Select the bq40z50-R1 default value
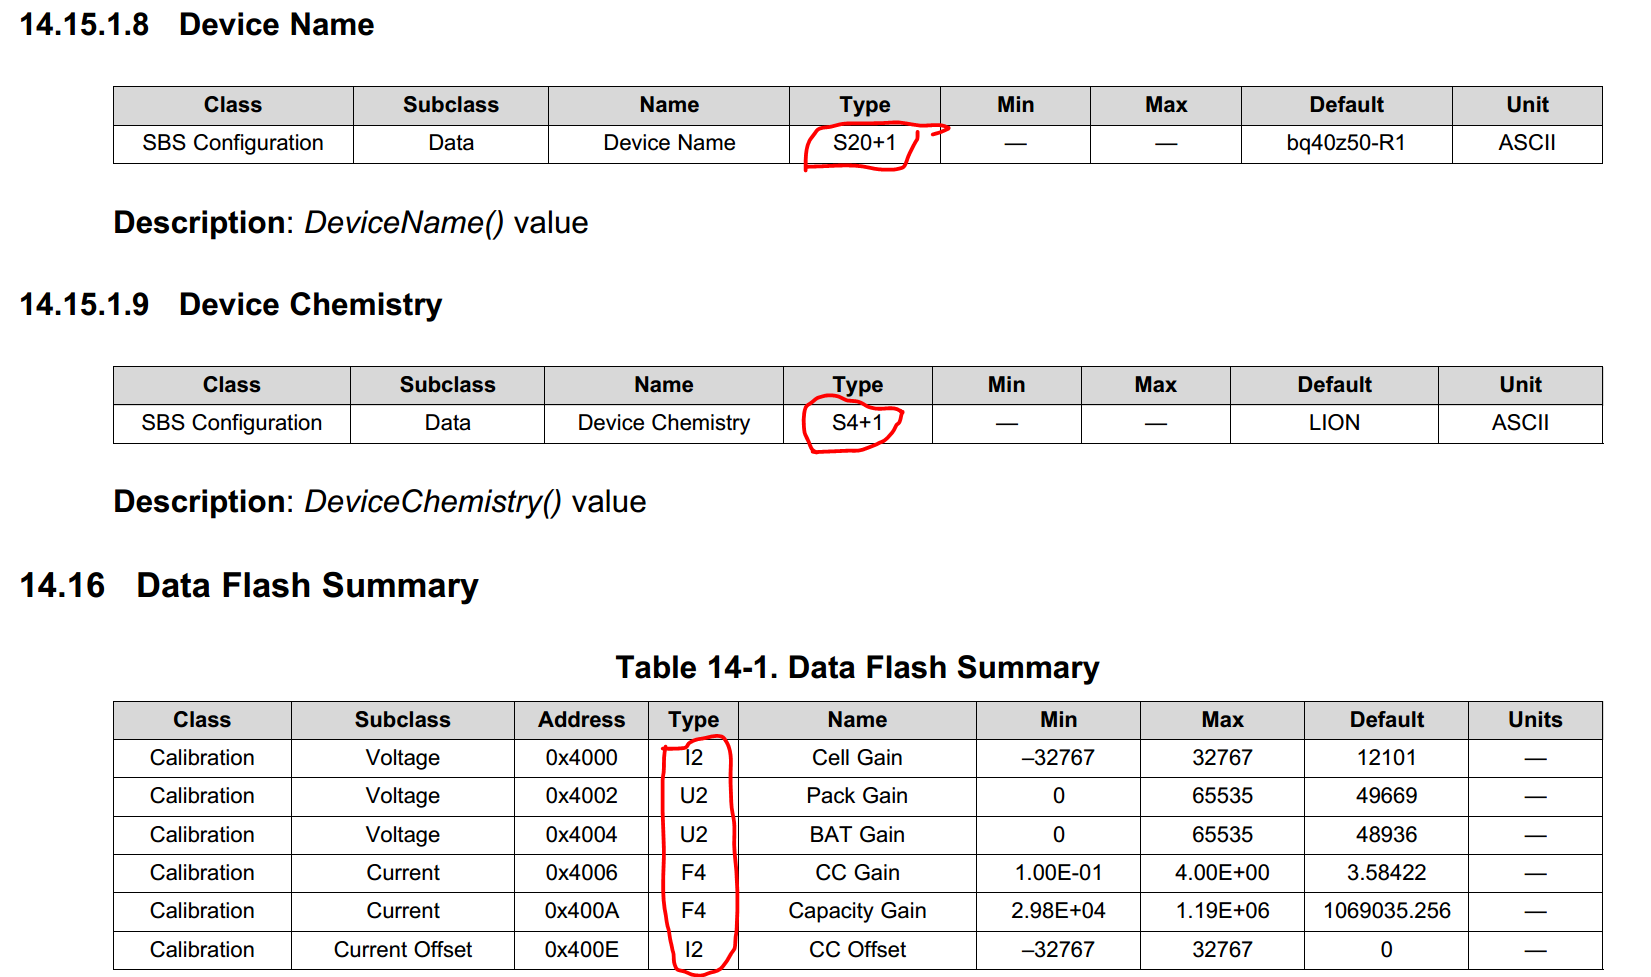 point(1345,143)
